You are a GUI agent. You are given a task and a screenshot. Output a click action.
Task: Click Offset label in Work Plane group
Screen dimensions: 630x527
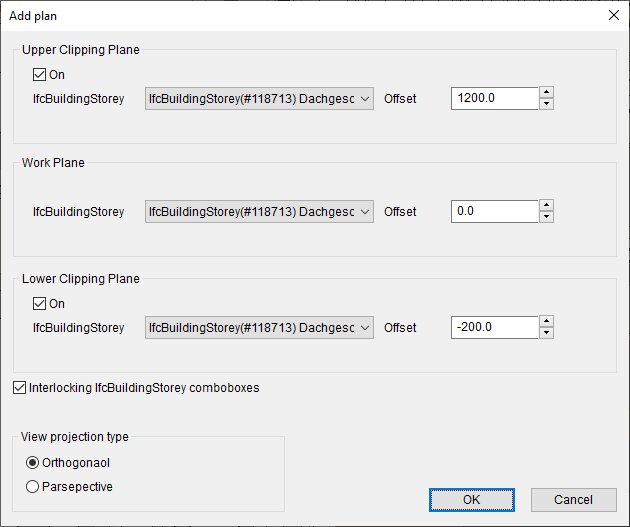[x=400, y=212]
